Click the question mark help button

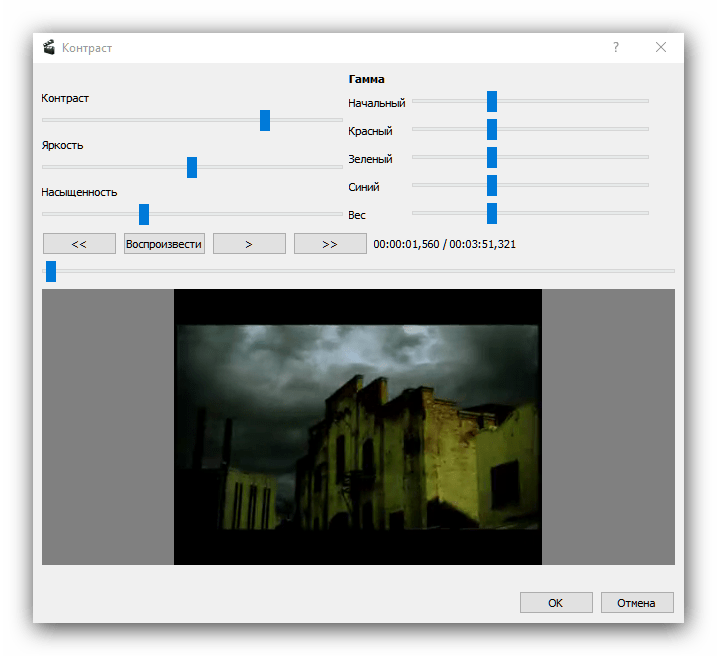click(616, 47)
